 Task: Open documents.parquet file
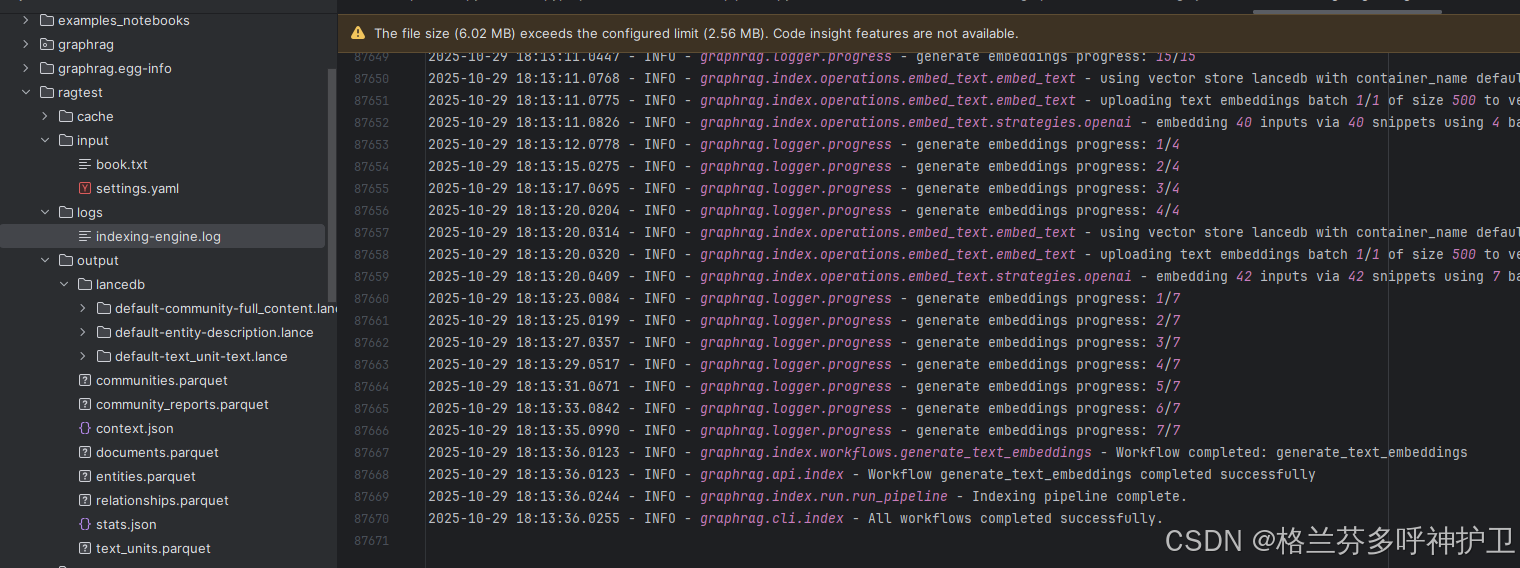[157, 452]
